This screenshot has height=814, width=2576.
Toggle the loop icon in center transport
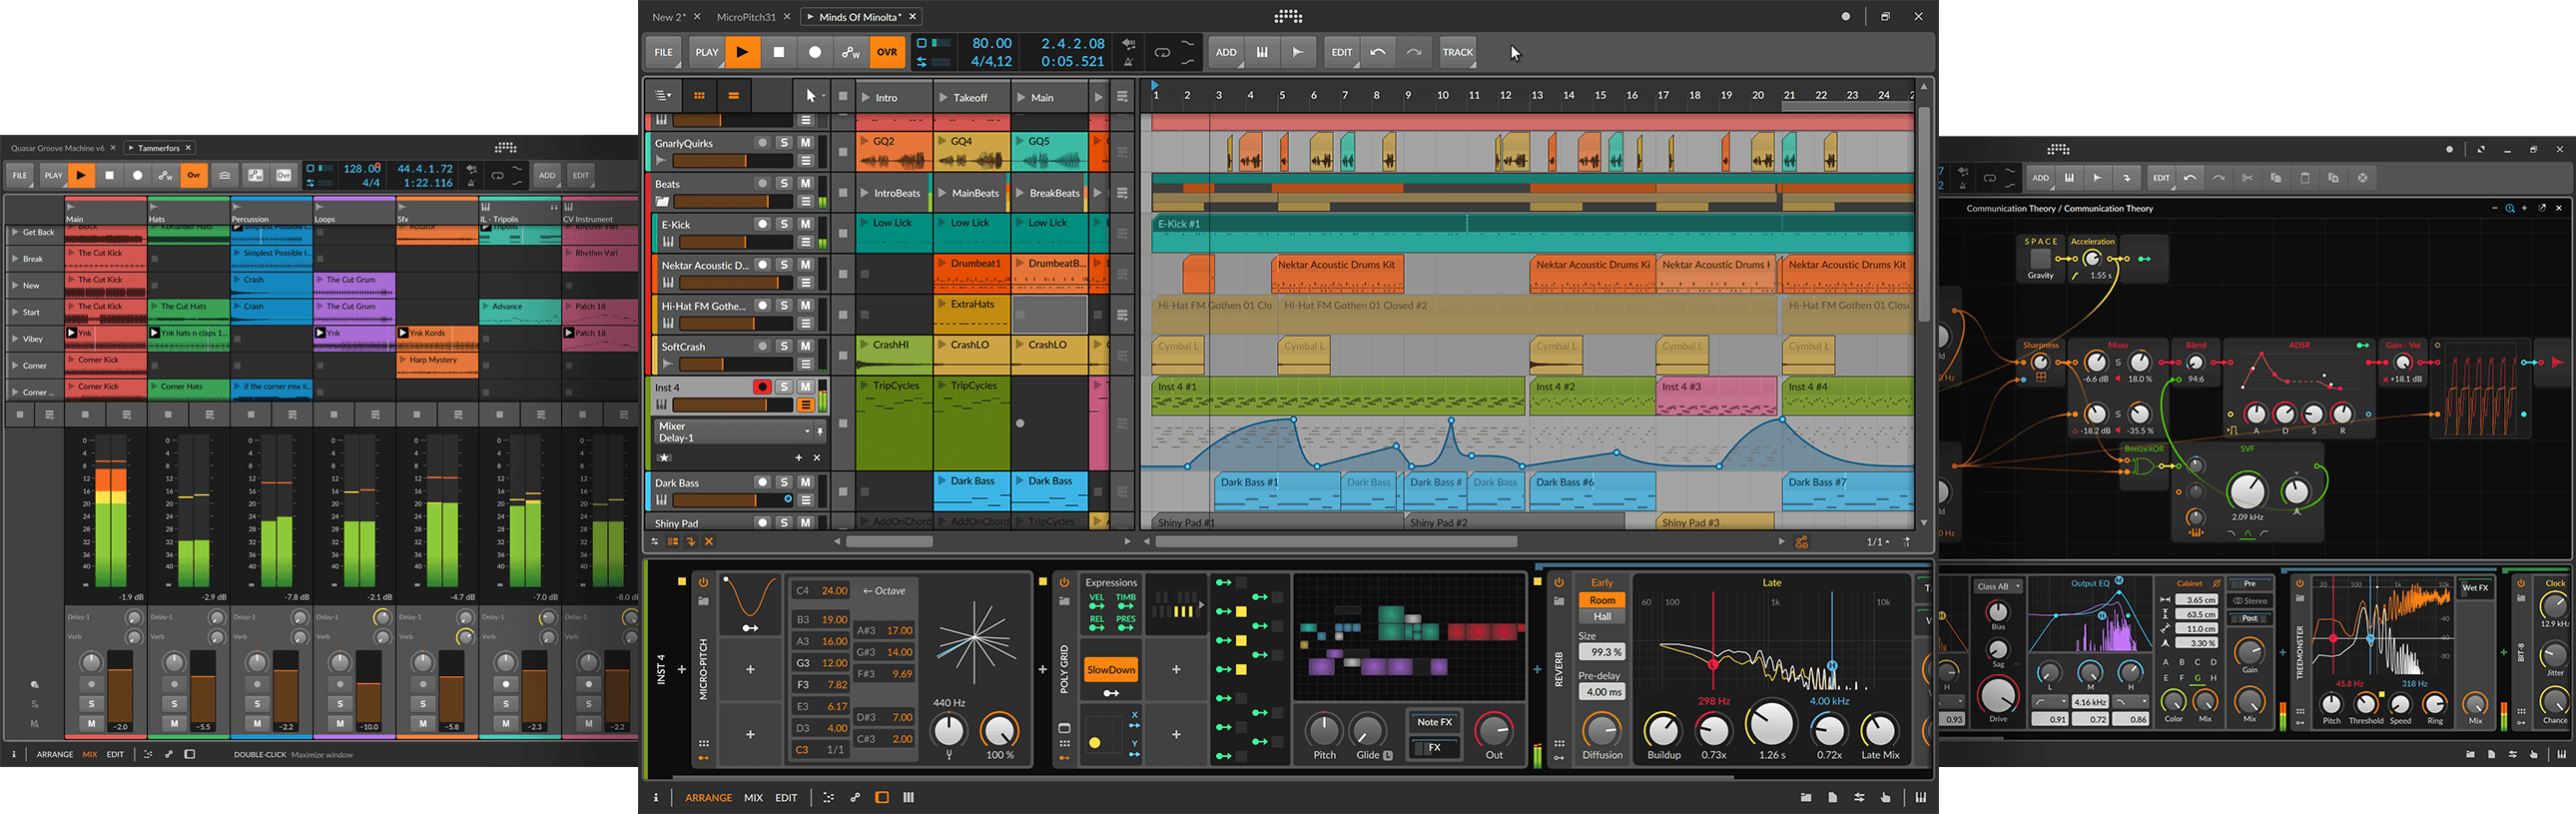pos(1162,52)
